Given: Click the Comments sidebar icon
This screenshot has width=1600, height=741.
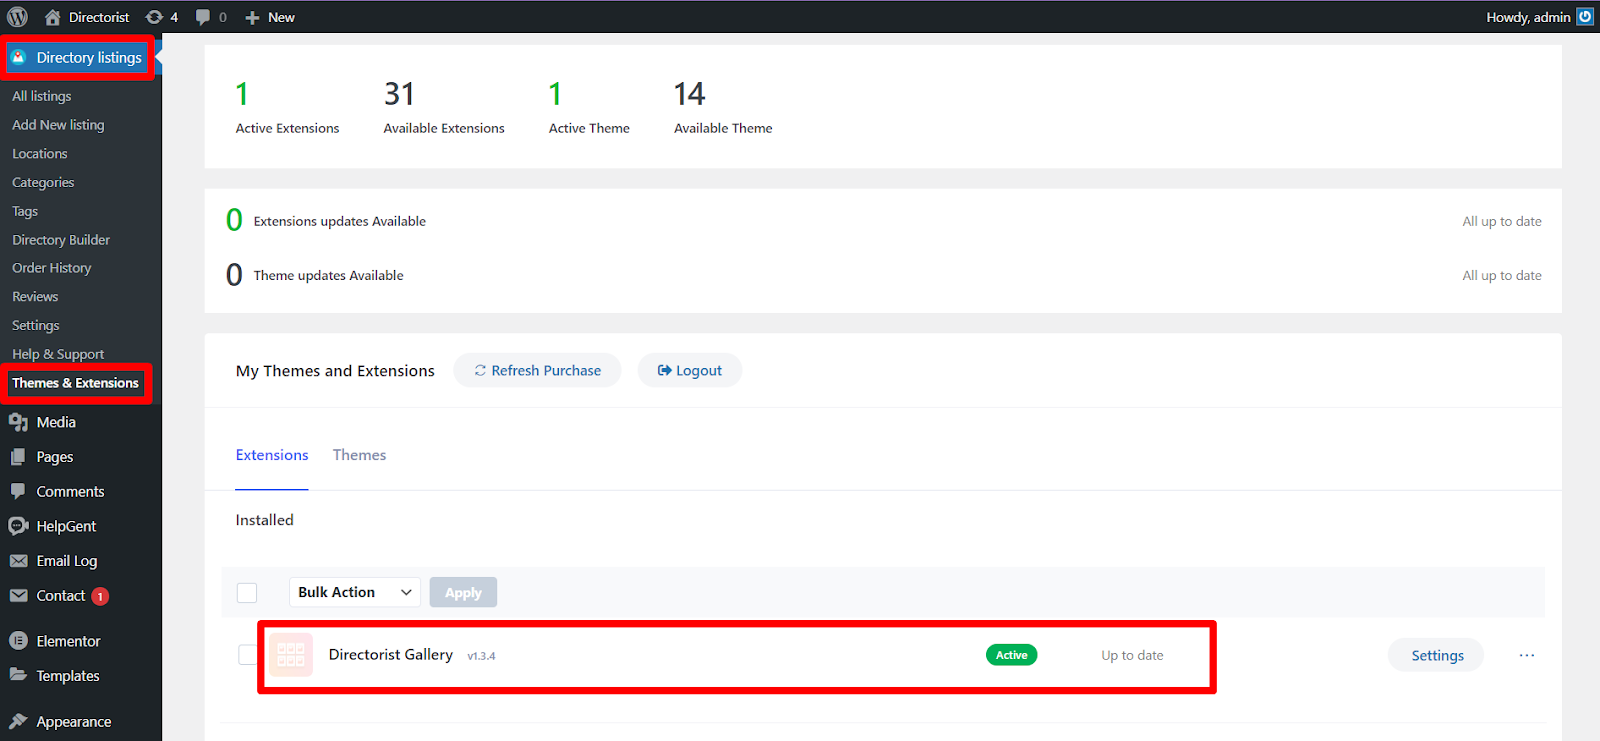Looking at the screenshot, I should click(18, 491).
